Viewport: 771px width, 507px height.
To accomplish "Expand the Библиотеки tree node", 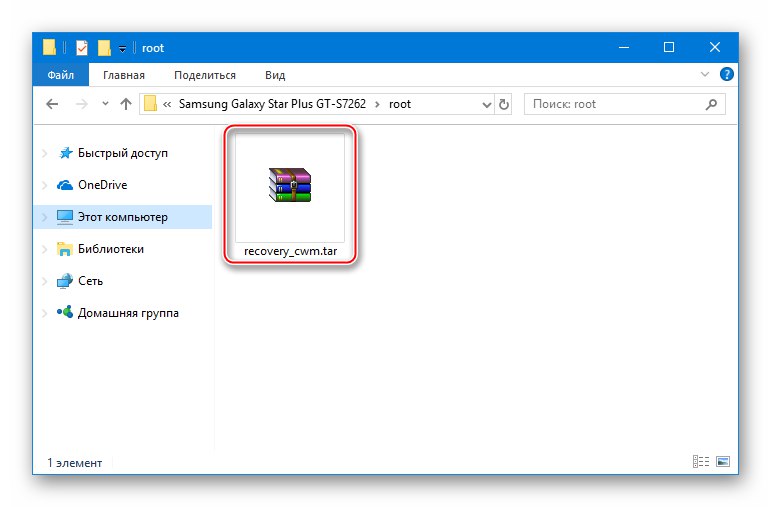I will [x=45, y=249].
